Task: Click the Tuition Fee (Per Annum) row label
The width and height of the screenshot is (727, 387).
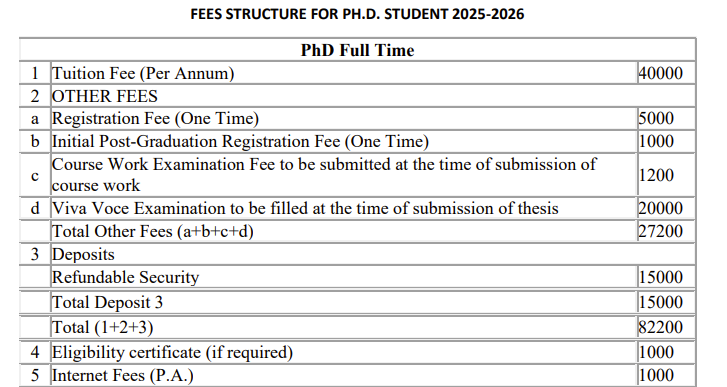Action: [143, 73]
